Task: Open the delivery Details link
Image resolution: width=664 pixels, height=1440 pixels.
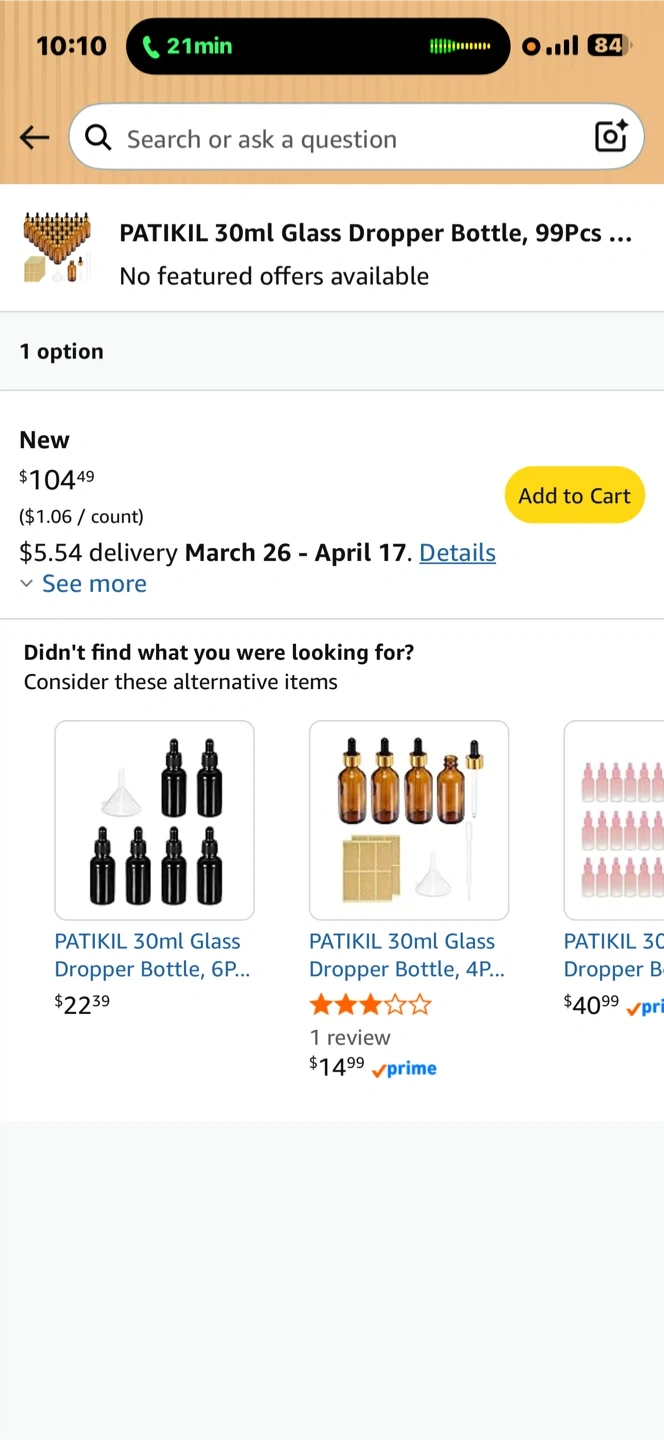Action: 457,553
